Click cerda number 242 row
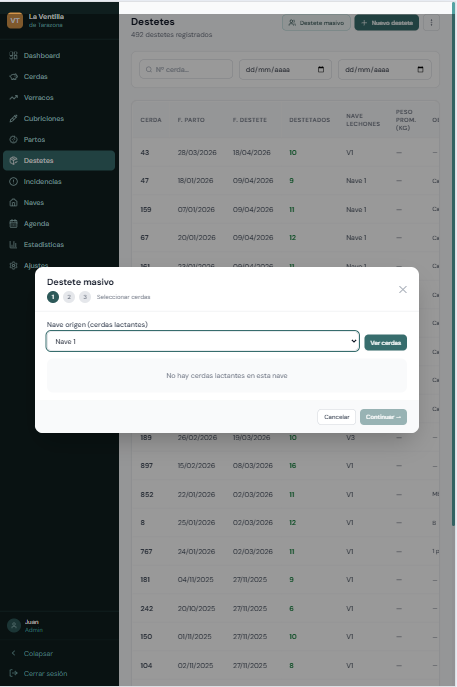The width and height of the screenshot is (457, 687). coord(286,608)
